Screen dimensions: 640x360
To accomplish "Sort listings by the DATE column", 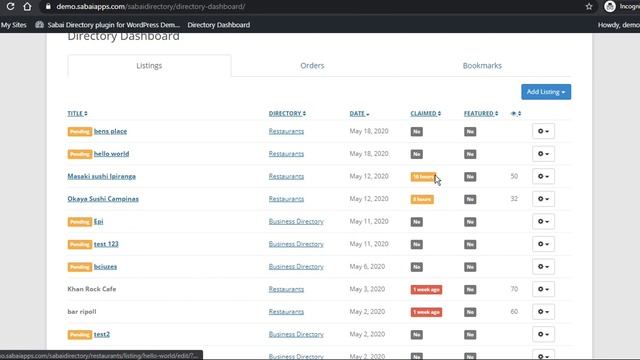I will [359, 113].
